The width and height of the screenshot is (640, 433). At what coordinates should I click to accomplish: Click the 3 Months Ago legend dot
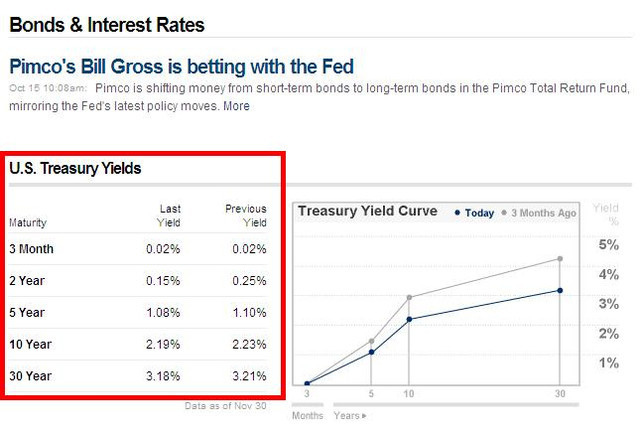pos(516,213)
